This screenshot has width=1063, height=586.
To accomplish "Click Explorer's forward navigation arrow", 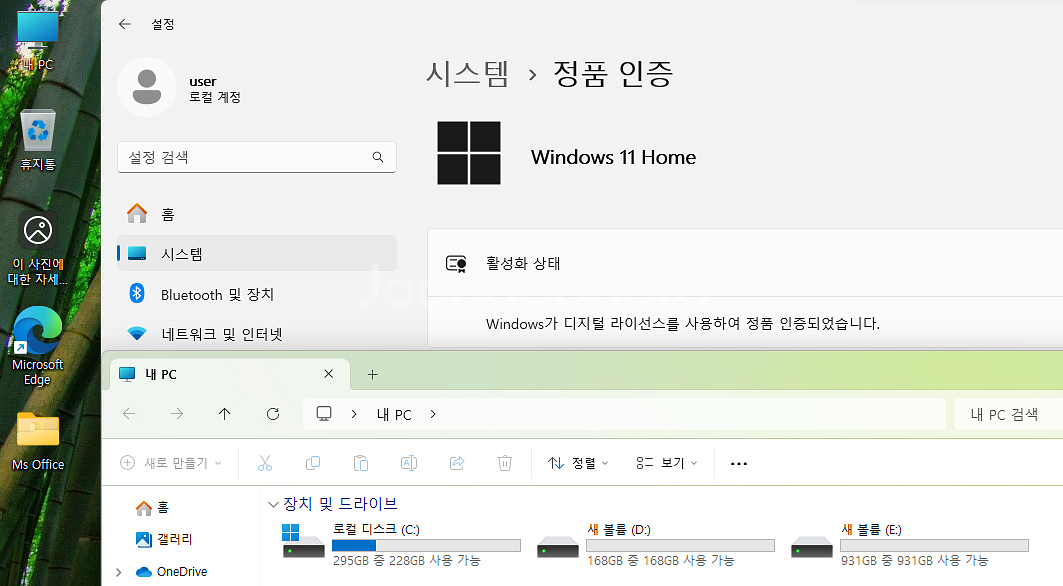I will click(x=177, y=414).
